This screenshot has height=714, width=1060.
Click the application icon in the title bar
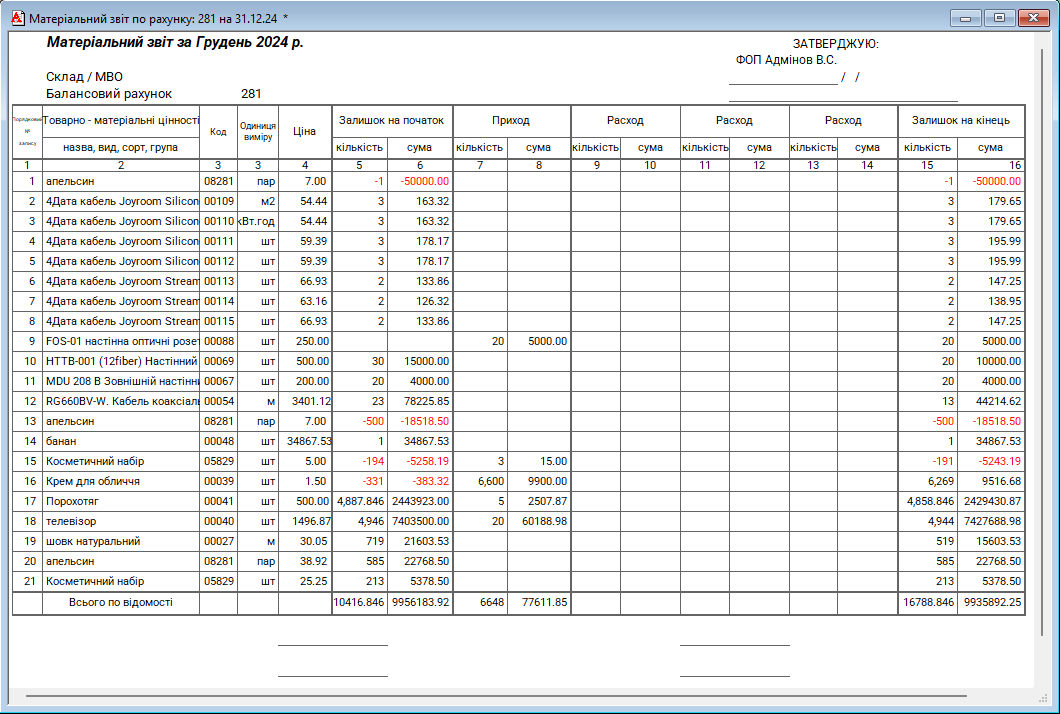[x=16, y=18]
